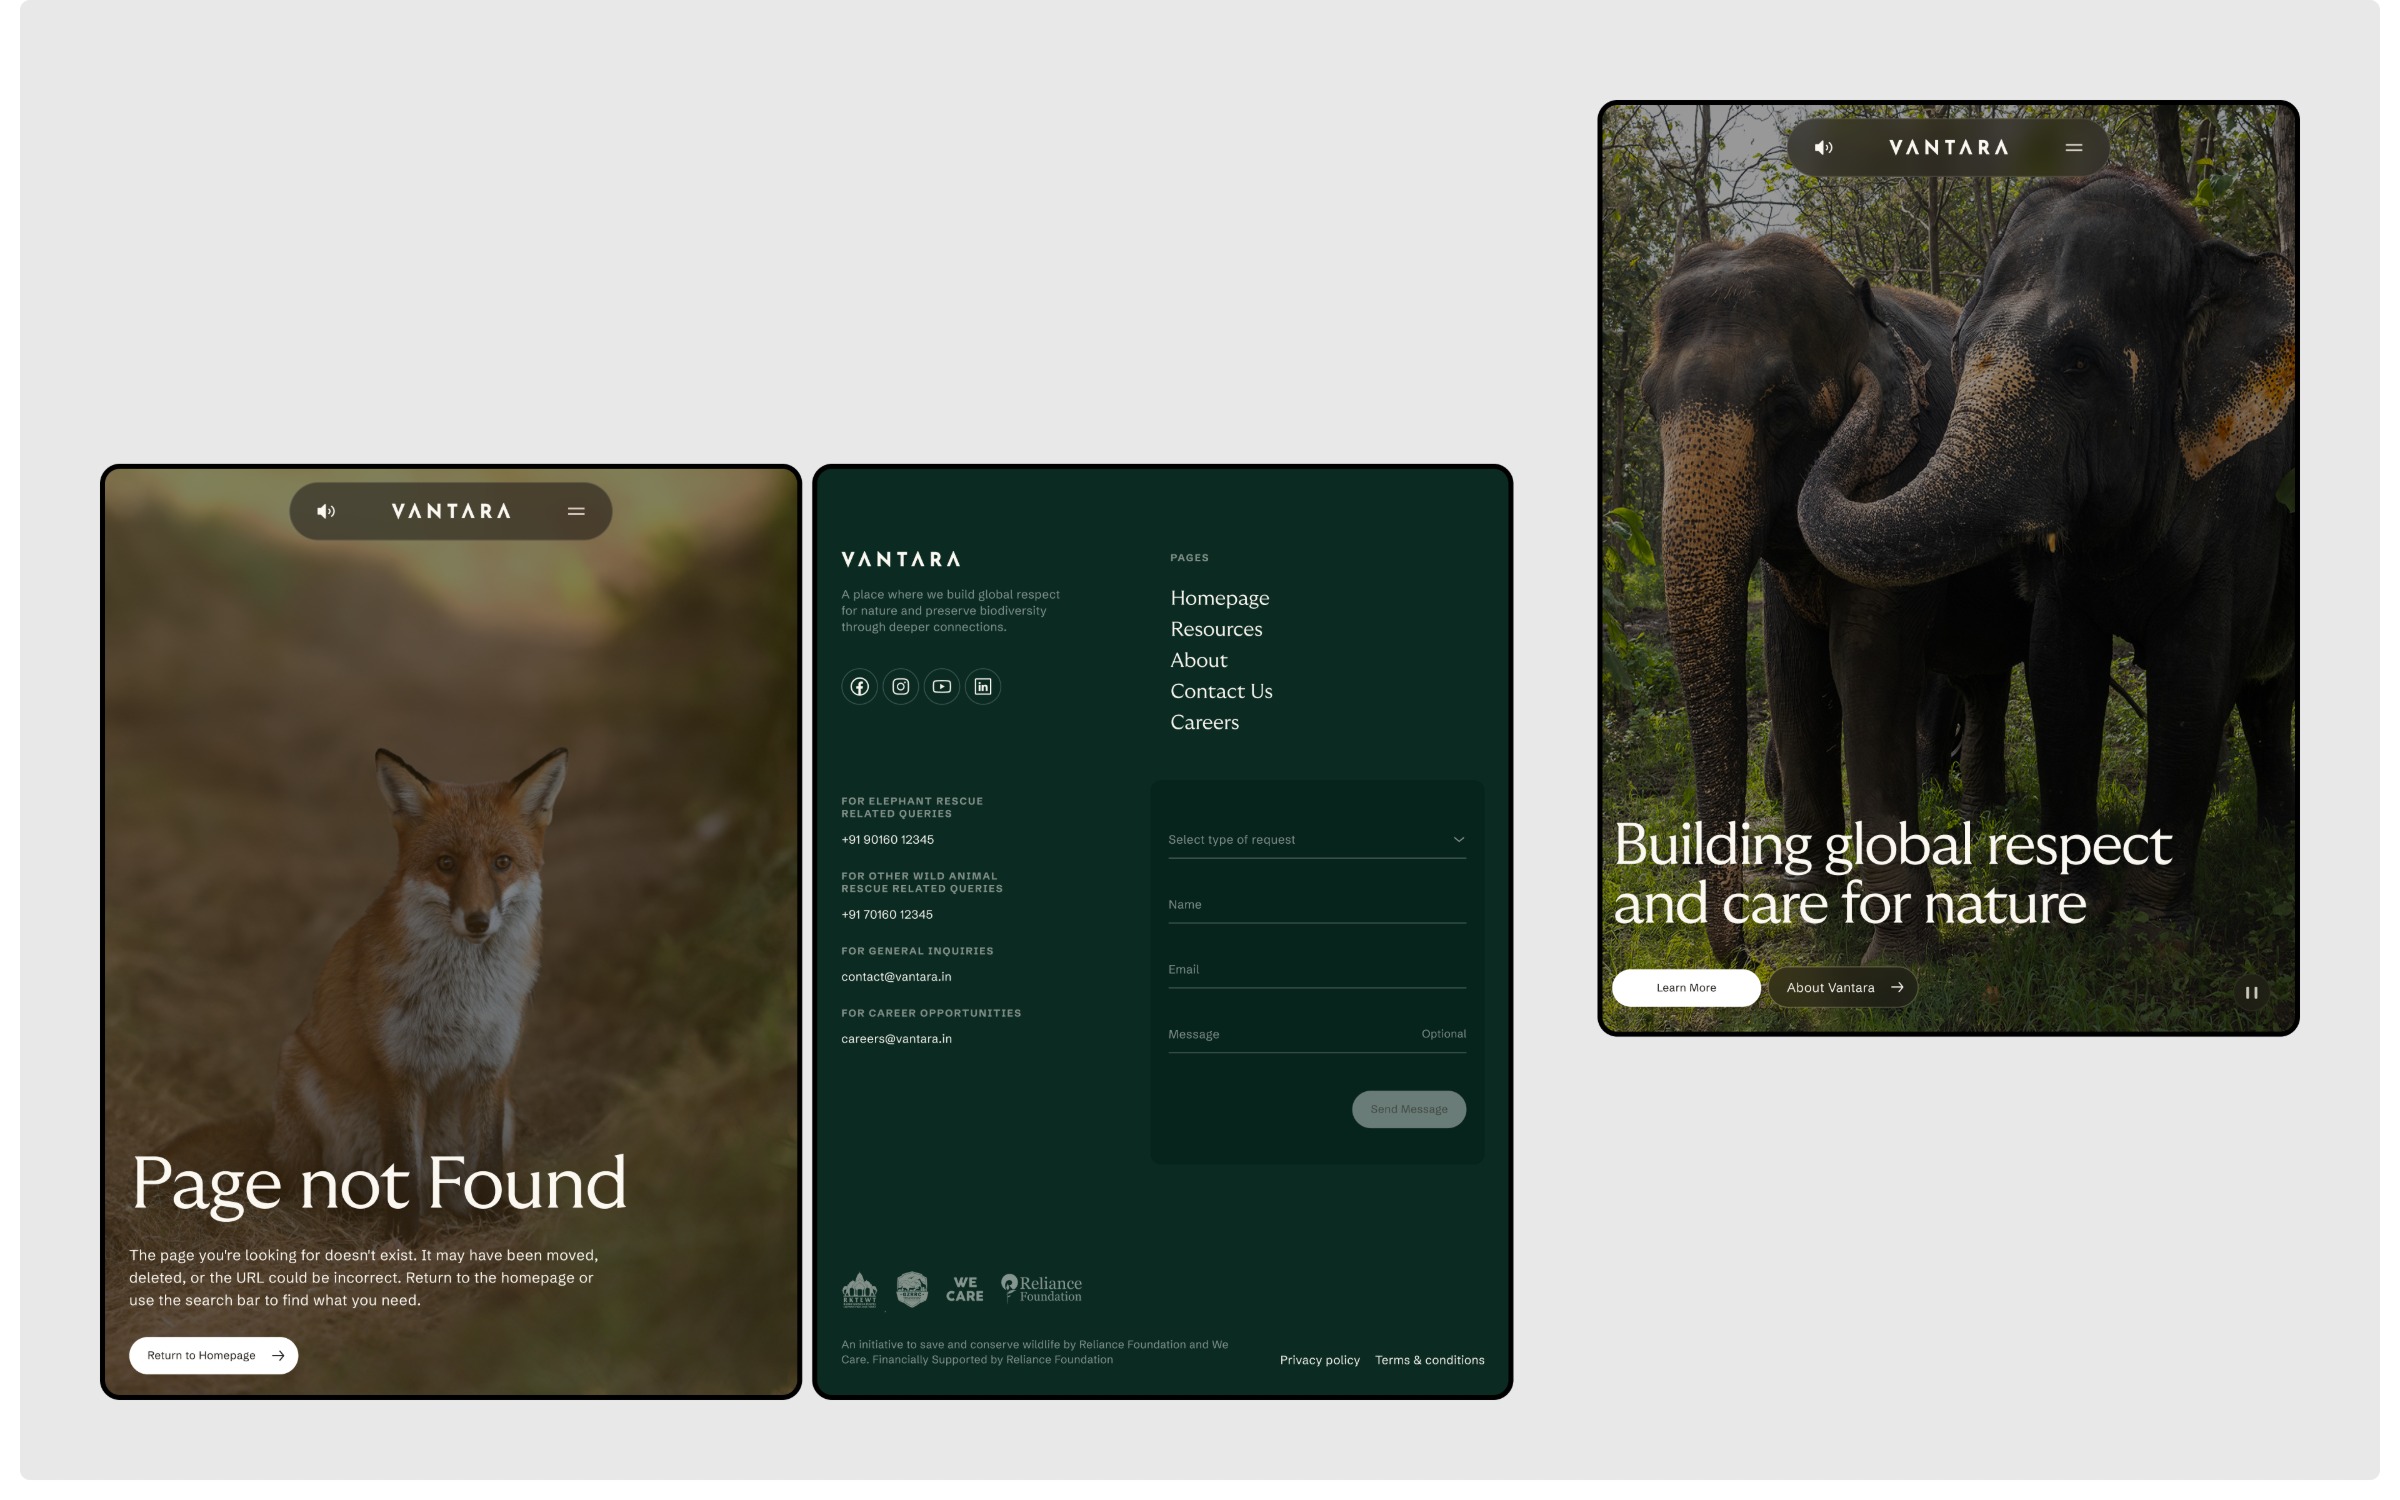The width and height of the screenshot is (2400, 1500).
Task: Open the LinkedIn icon in the footer
Action: point(983,686)
